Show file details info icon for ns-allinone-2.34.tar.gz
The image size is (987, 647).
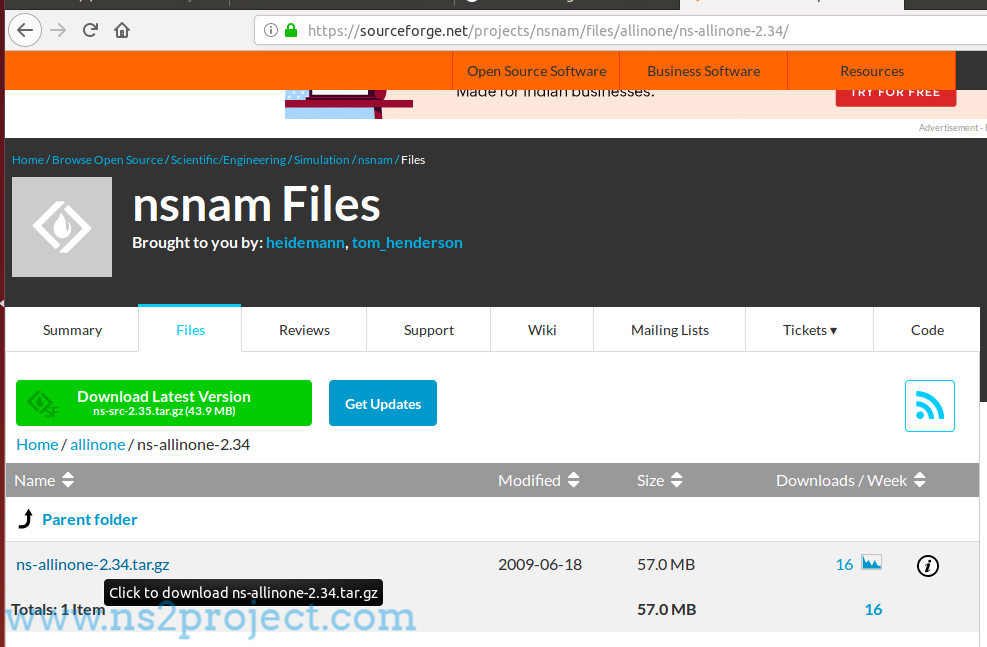click(x=928, y=566)
